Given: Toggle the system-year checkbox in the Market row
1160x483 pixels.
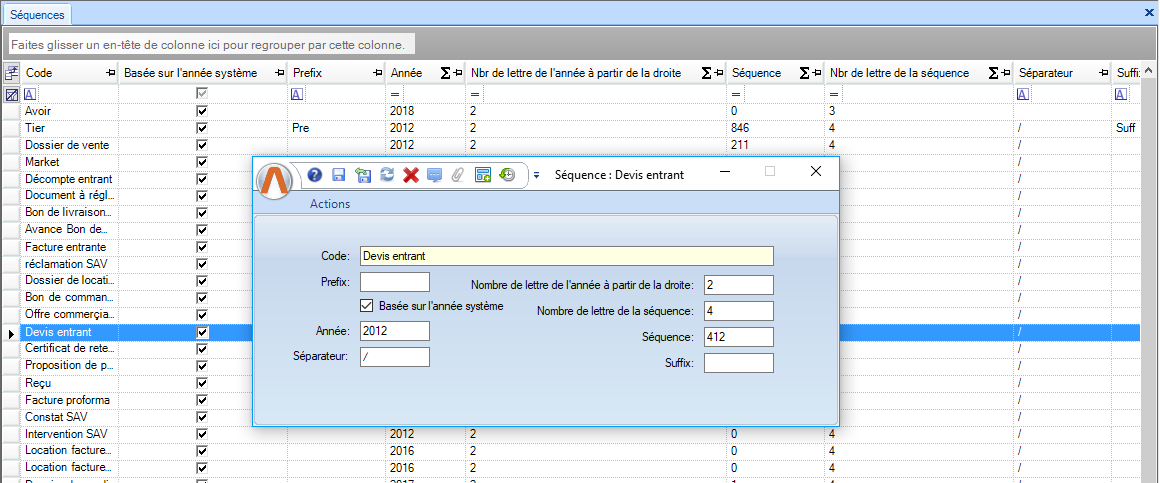Looking at the screenshot, I should click(x=202, y=162).
